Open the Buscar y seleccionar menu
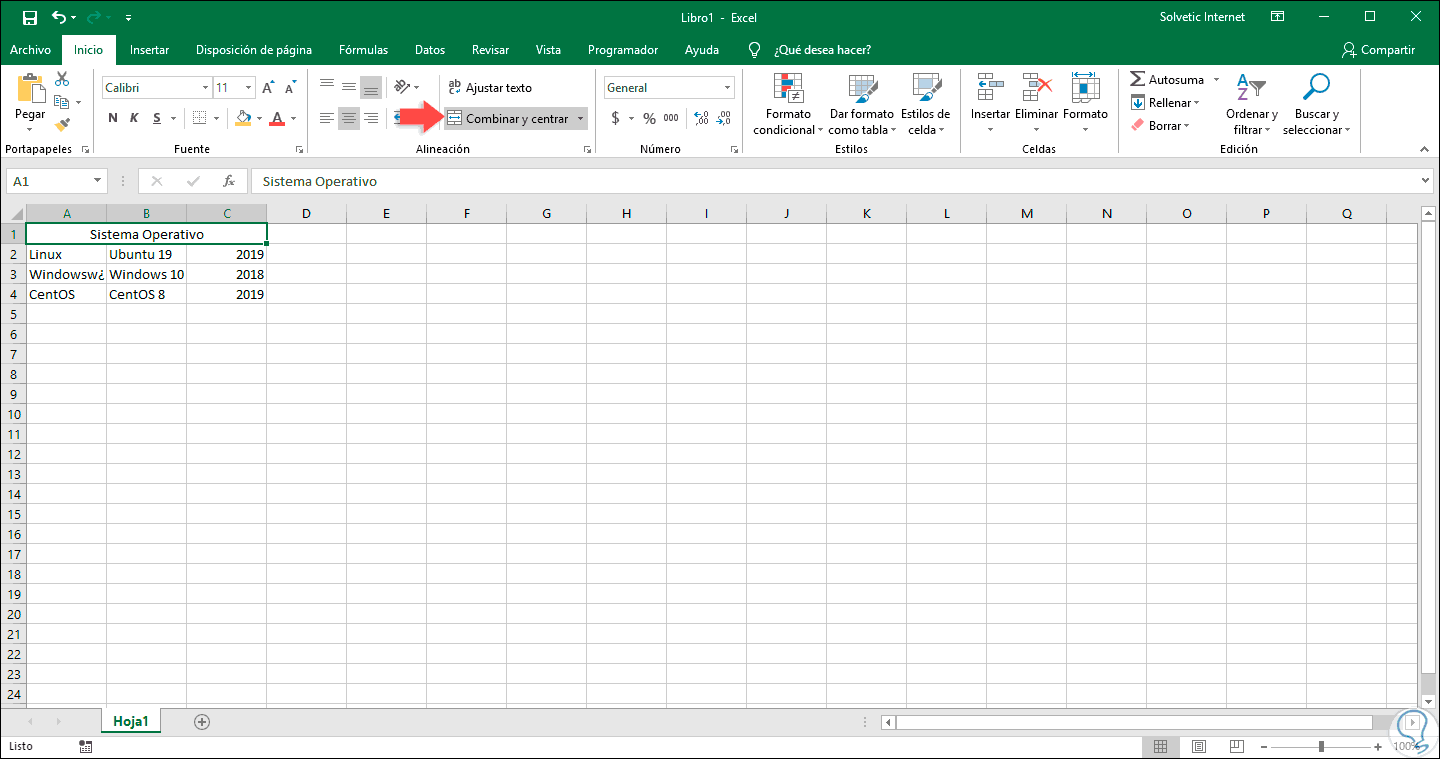1440x759 pixels. click(x=1316, y=105)
